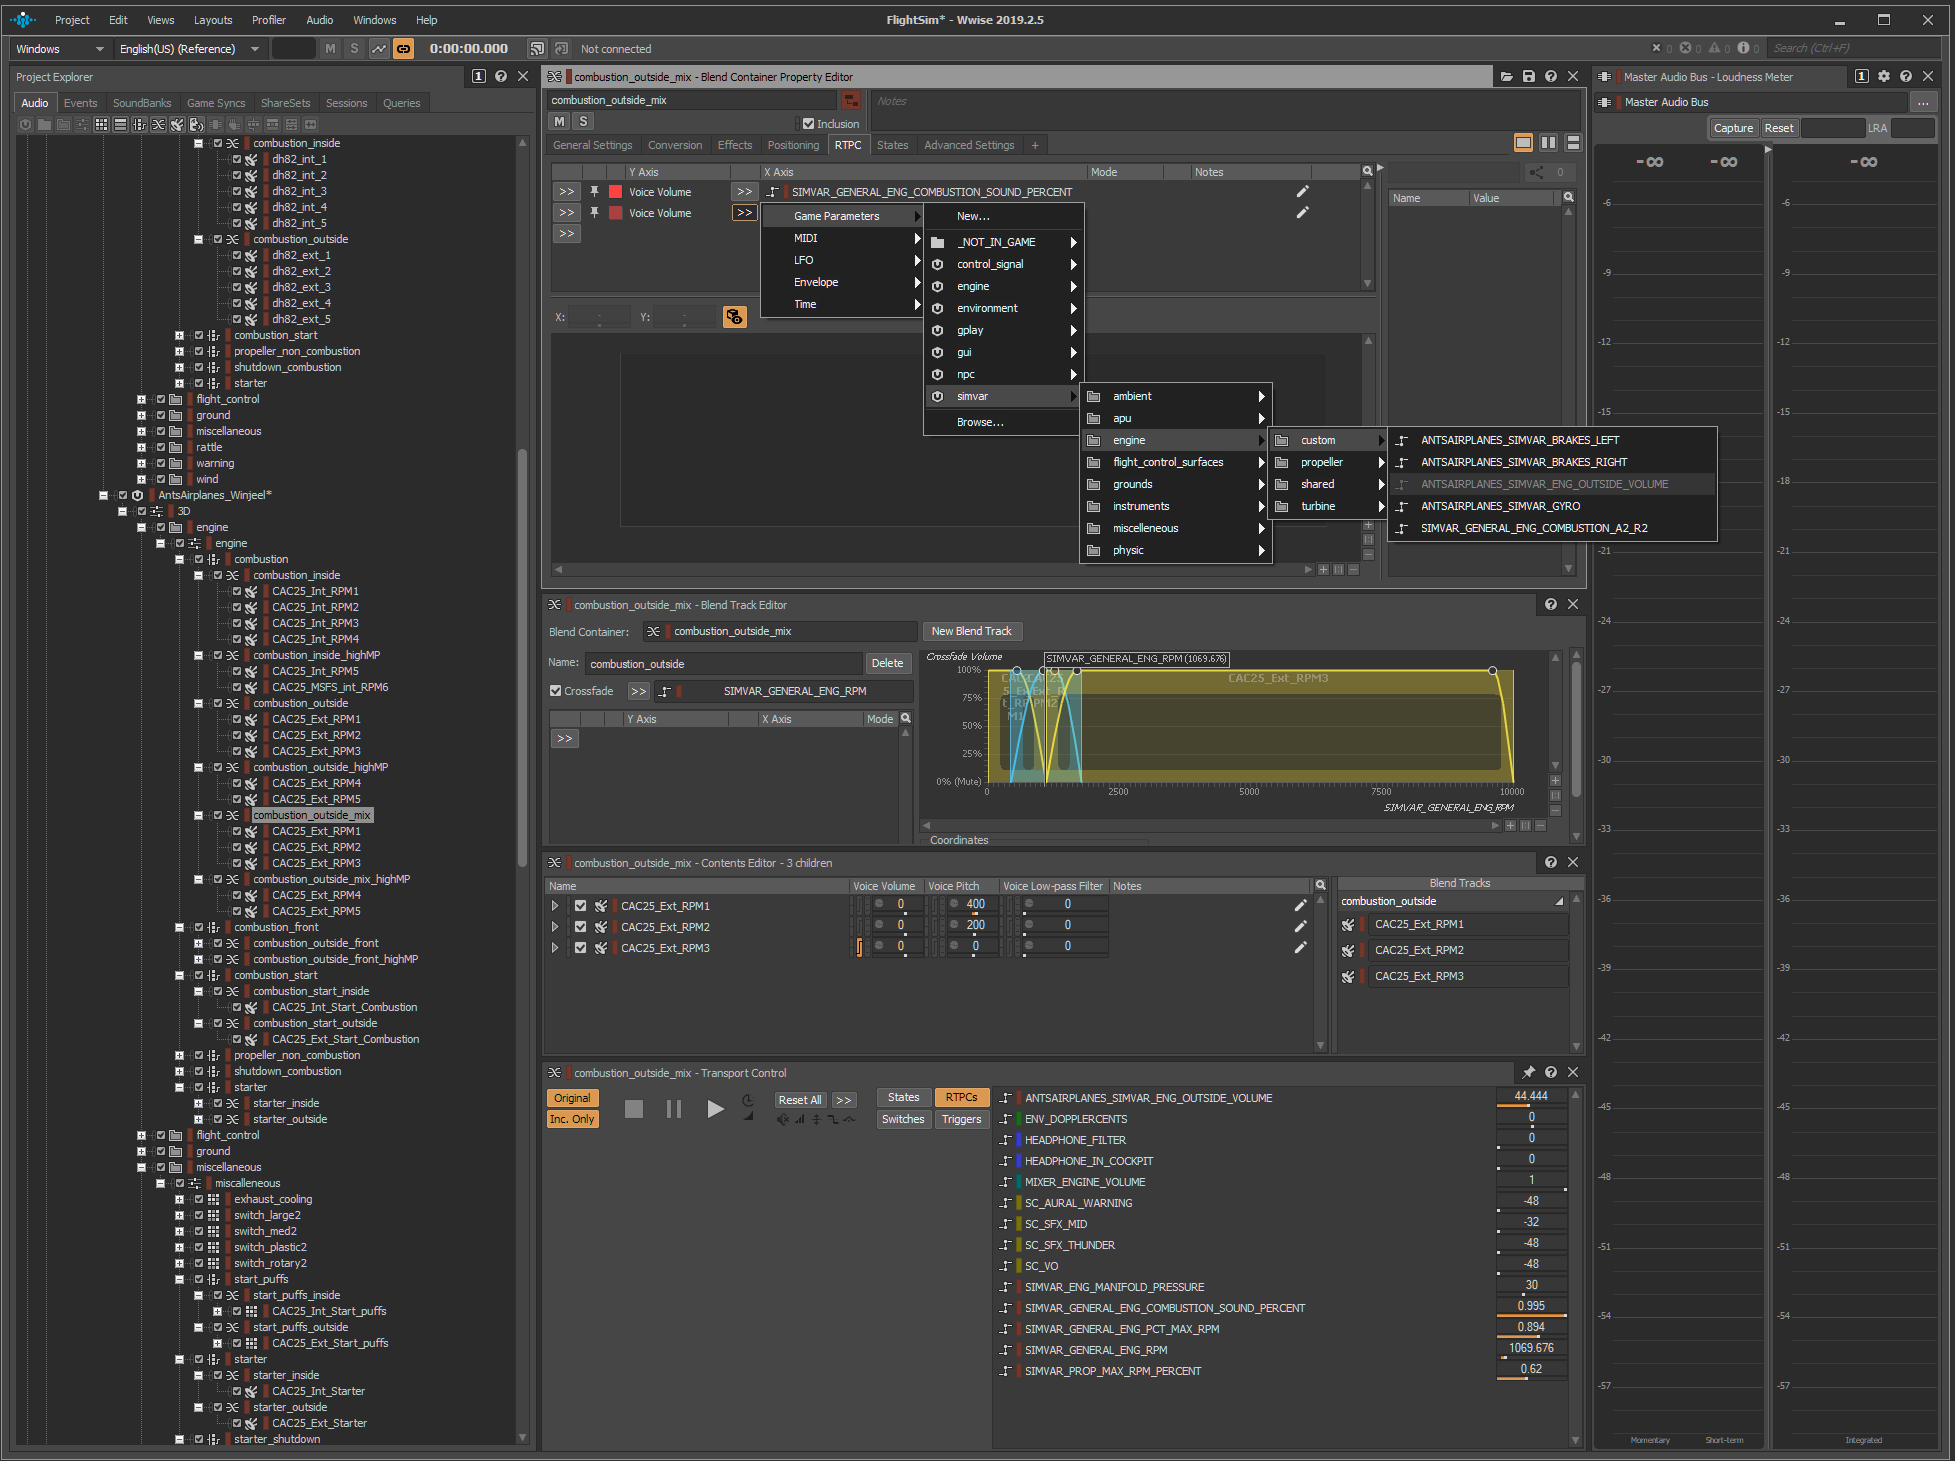Click the object color indicator beside name field
The height and width of the screenshot is (1461, 1955).
click(x=851, y=100)
